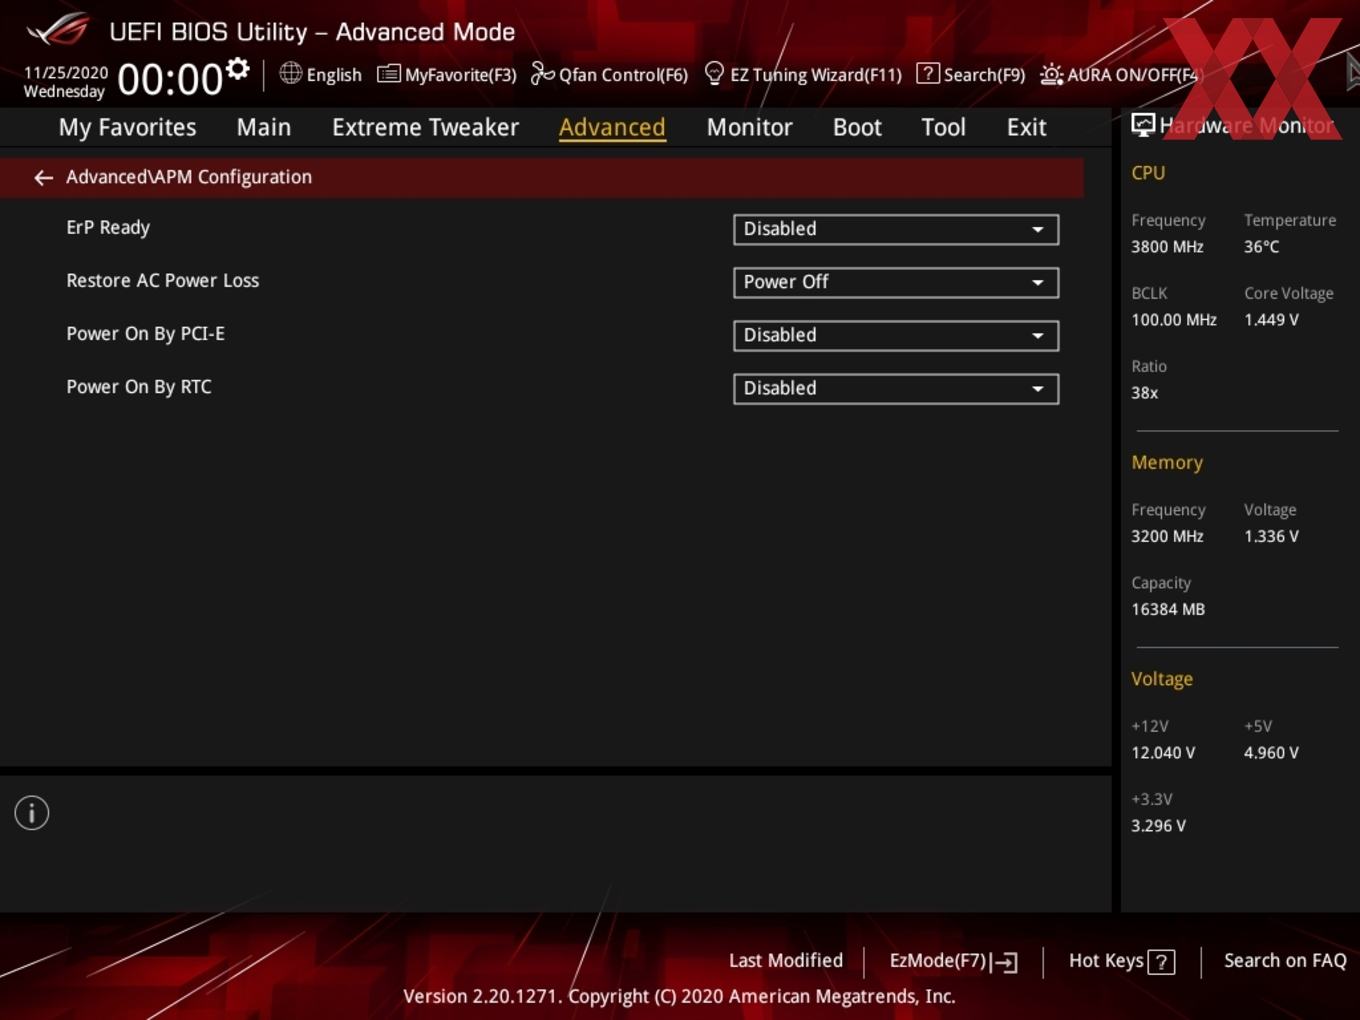Select Power On By PCI-E label
This screenshot has width=1360, height=1020.
point(146,334)
